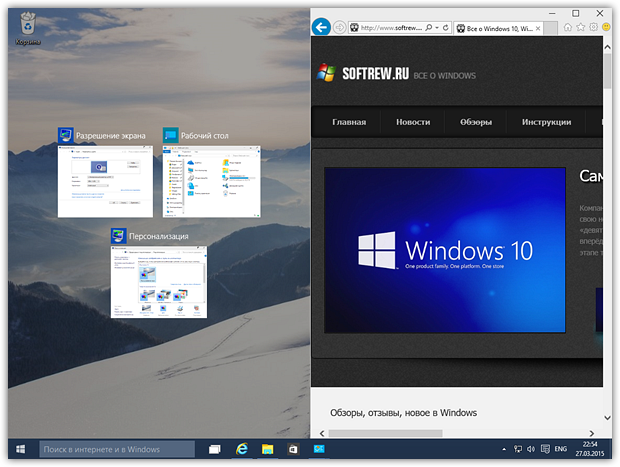
Task: Select the Рабочий стол window thumbnail
Action: pos(212,182)
